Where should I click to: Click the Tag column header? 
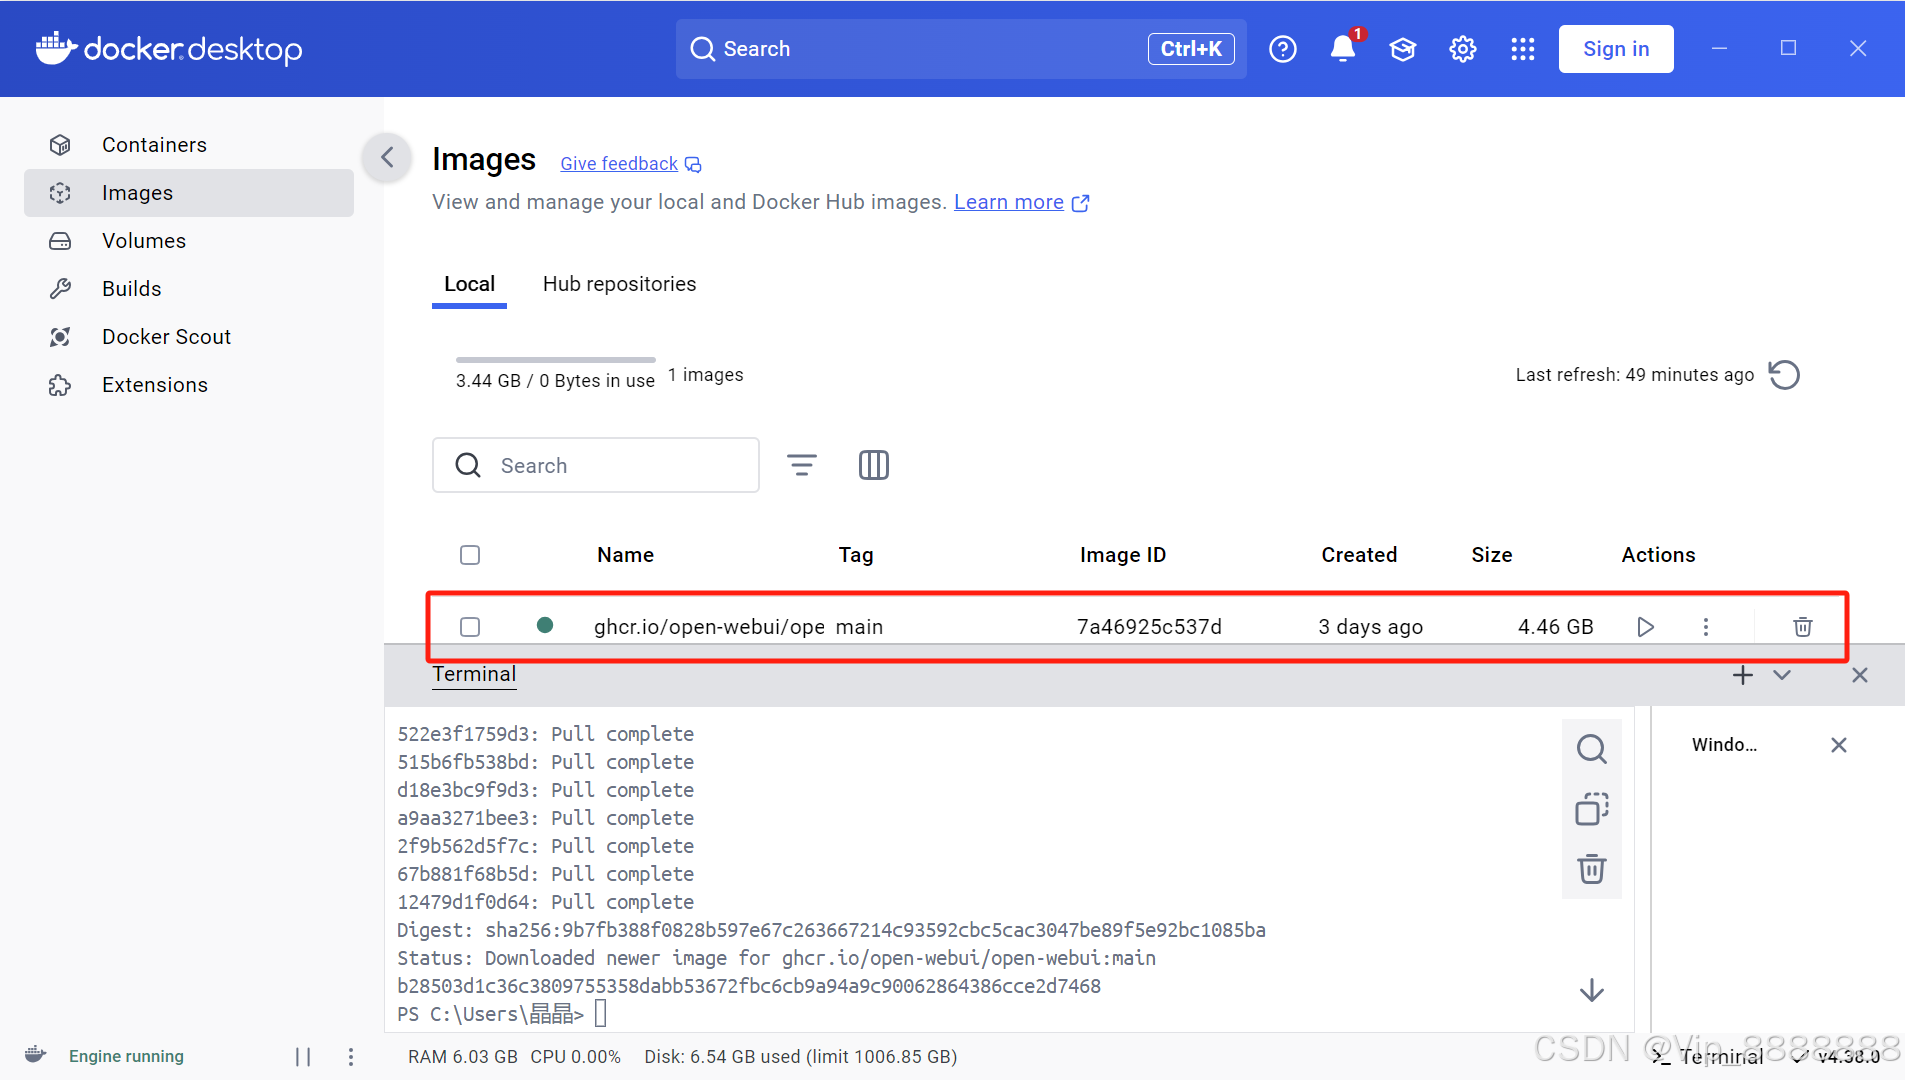[x=856, y=555]
